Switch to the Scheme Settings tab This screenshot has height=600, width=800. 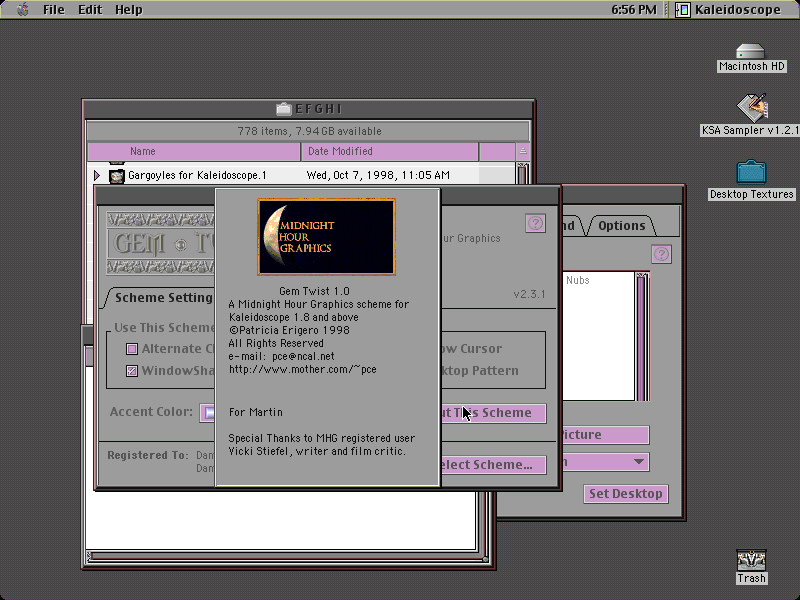point(159,298)
